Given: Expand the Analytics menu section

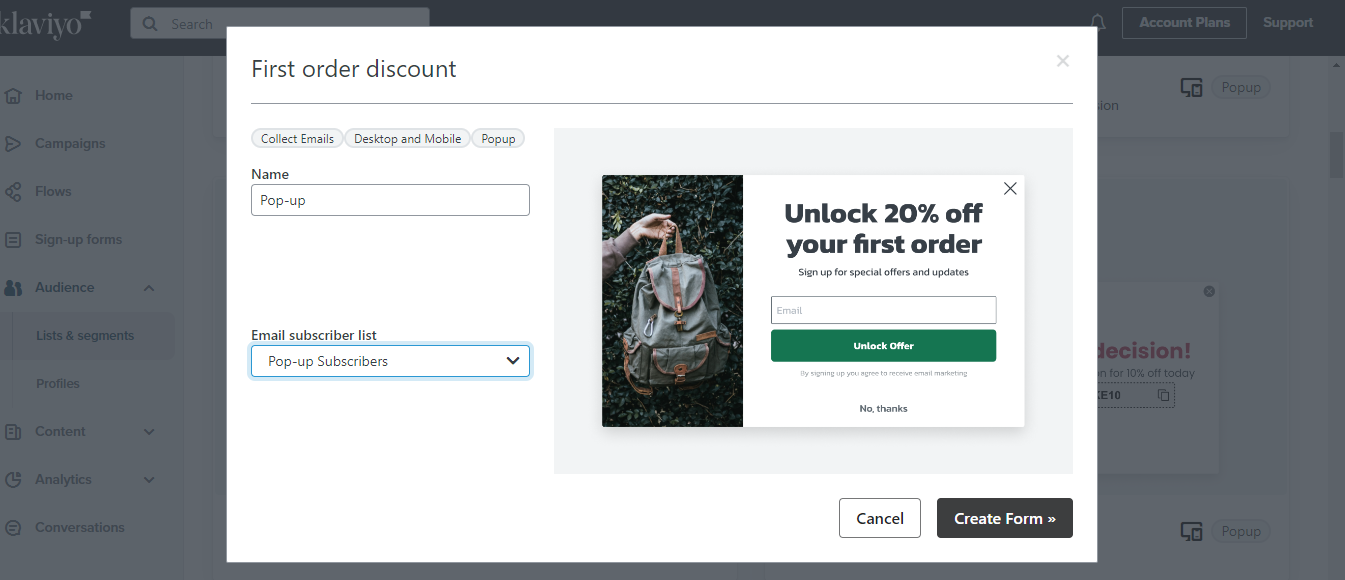Looking at the screenshot, I should (x=149, y=480).
